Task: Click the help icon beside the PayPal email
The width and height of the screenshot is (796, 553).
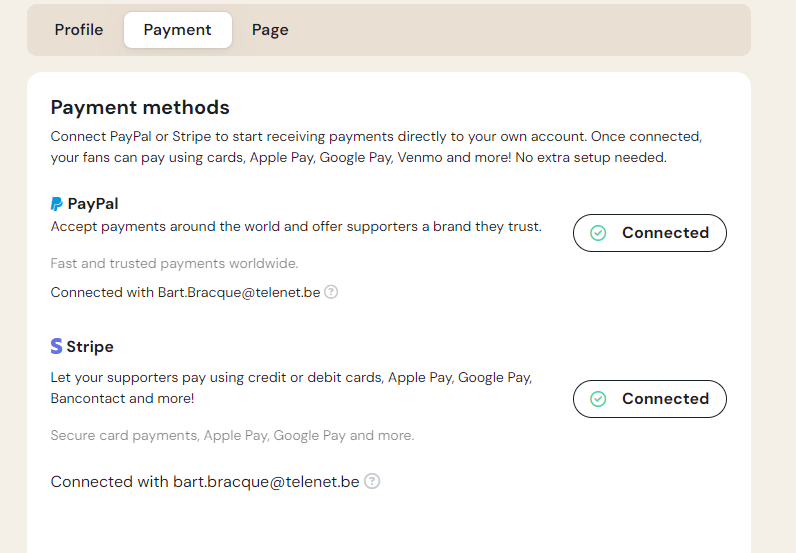Action: point(331,292)
